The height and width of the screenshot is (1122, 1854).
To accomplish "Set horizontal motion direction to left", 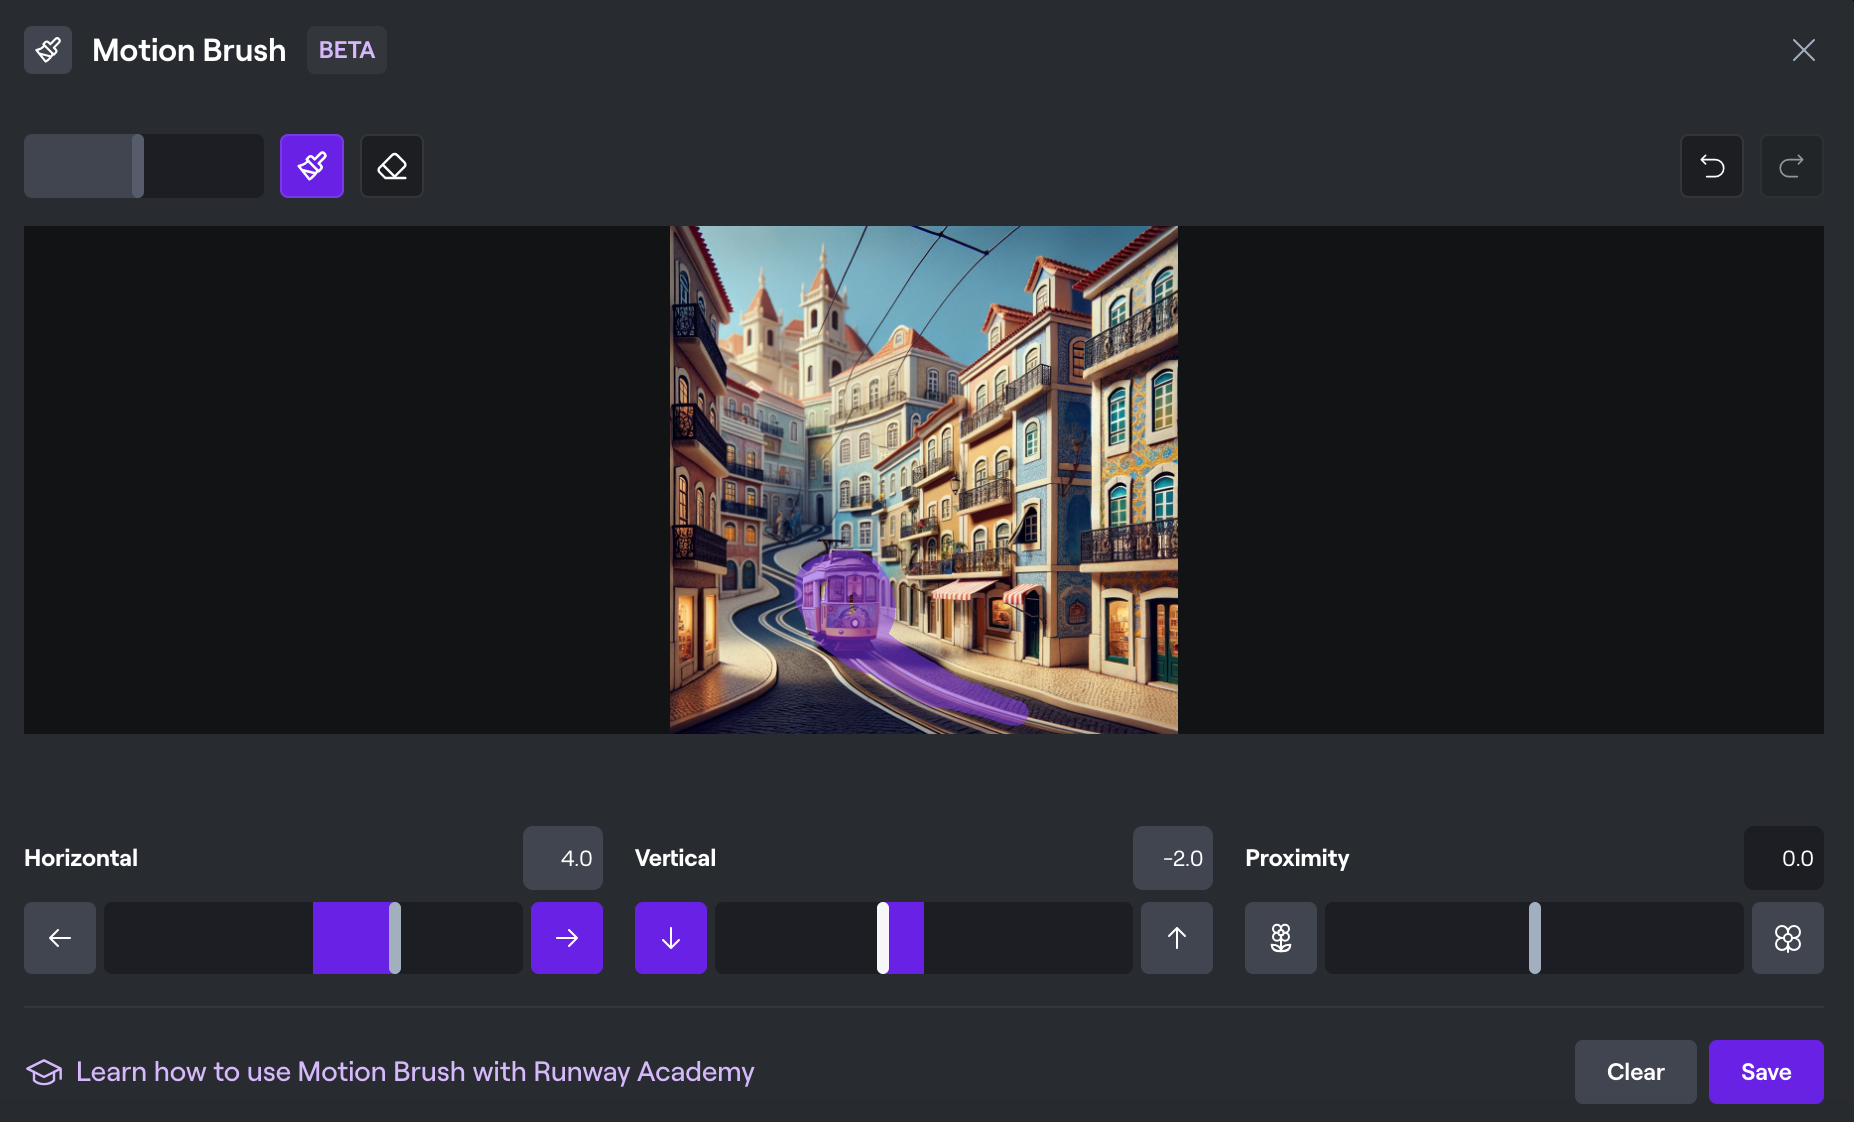I will pyautogui.click(x=60, y=938).
